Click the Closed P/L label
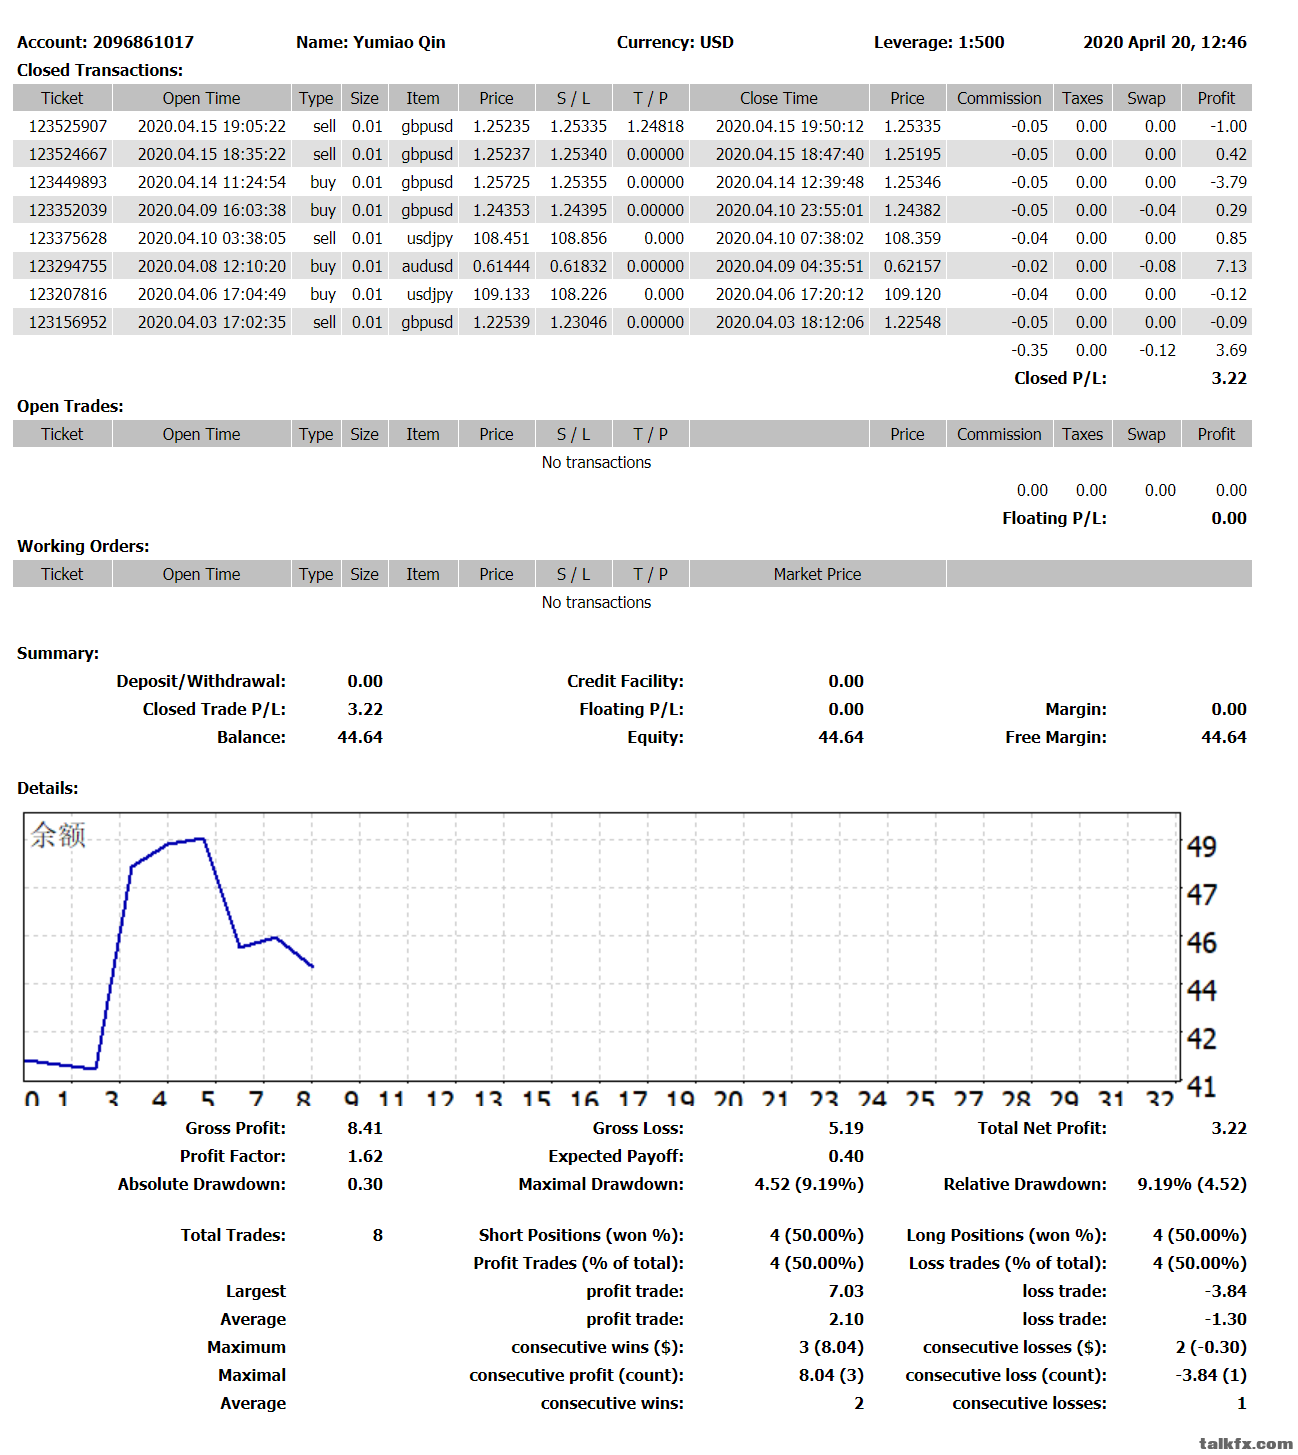Screen dimensions: 1298x1455 pos(1060,378)
